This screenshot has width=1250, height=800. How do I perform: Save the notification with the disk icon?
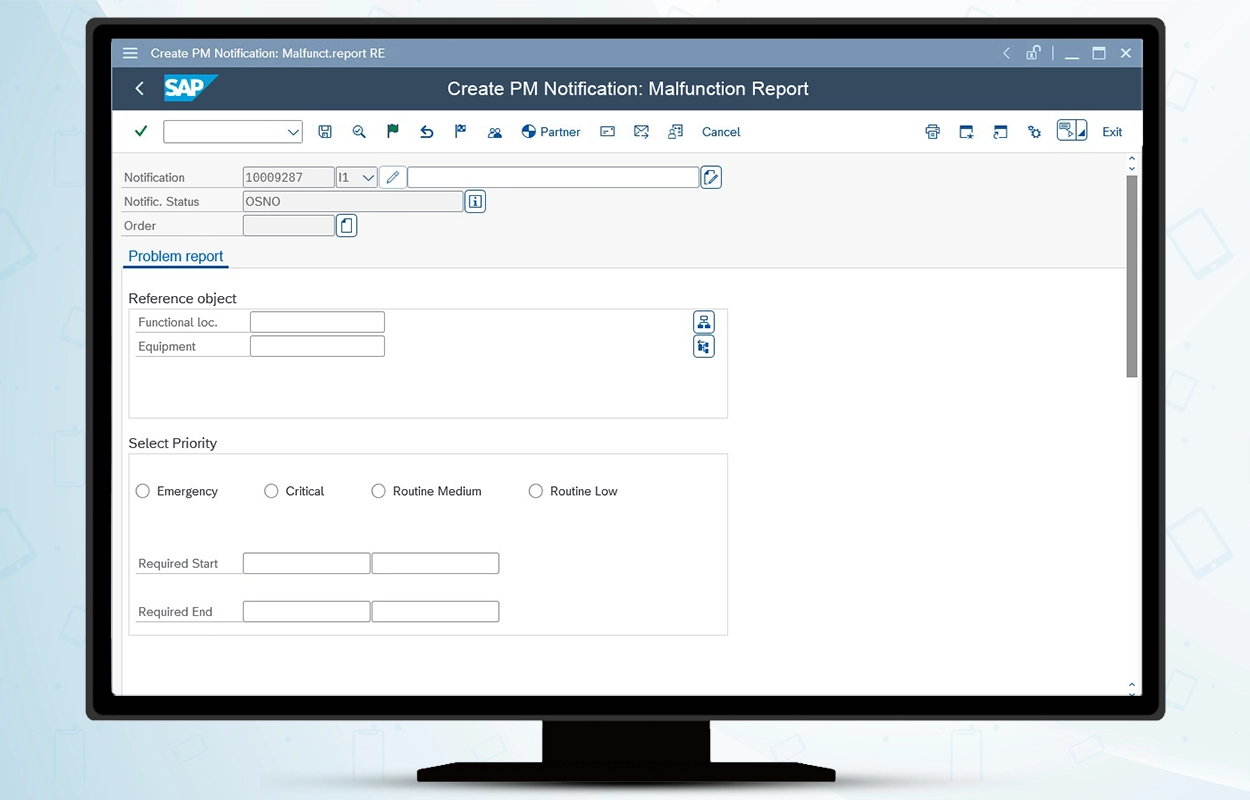[325, 132]
